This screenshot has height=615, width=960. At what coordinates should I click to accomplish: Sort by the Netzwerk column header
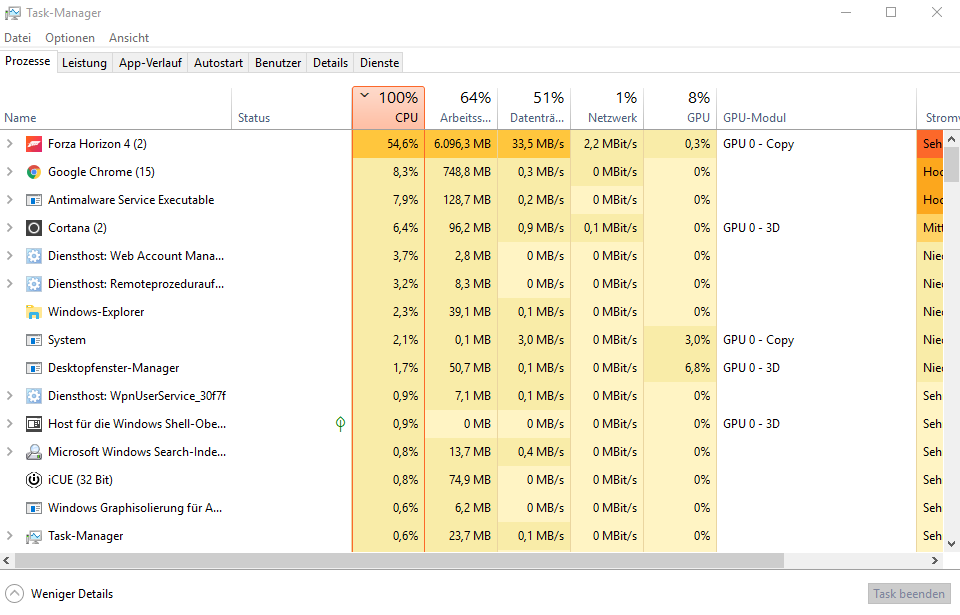(607, 108)
